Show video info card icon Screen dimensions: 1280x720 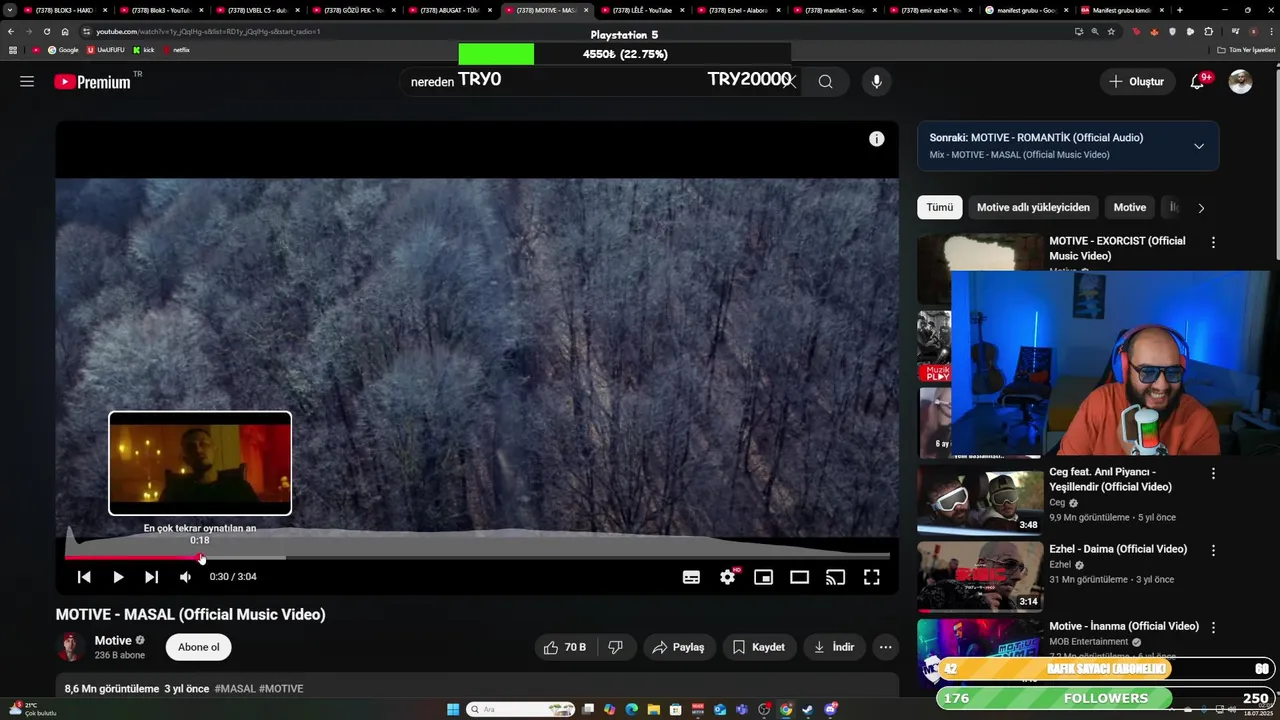877,139
